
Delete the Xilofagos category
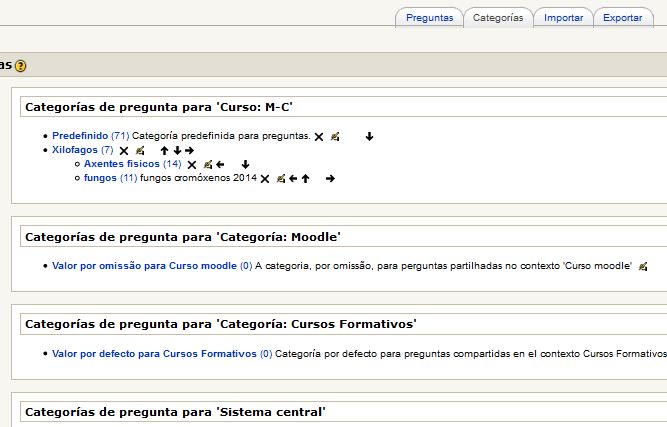[124, 151]
